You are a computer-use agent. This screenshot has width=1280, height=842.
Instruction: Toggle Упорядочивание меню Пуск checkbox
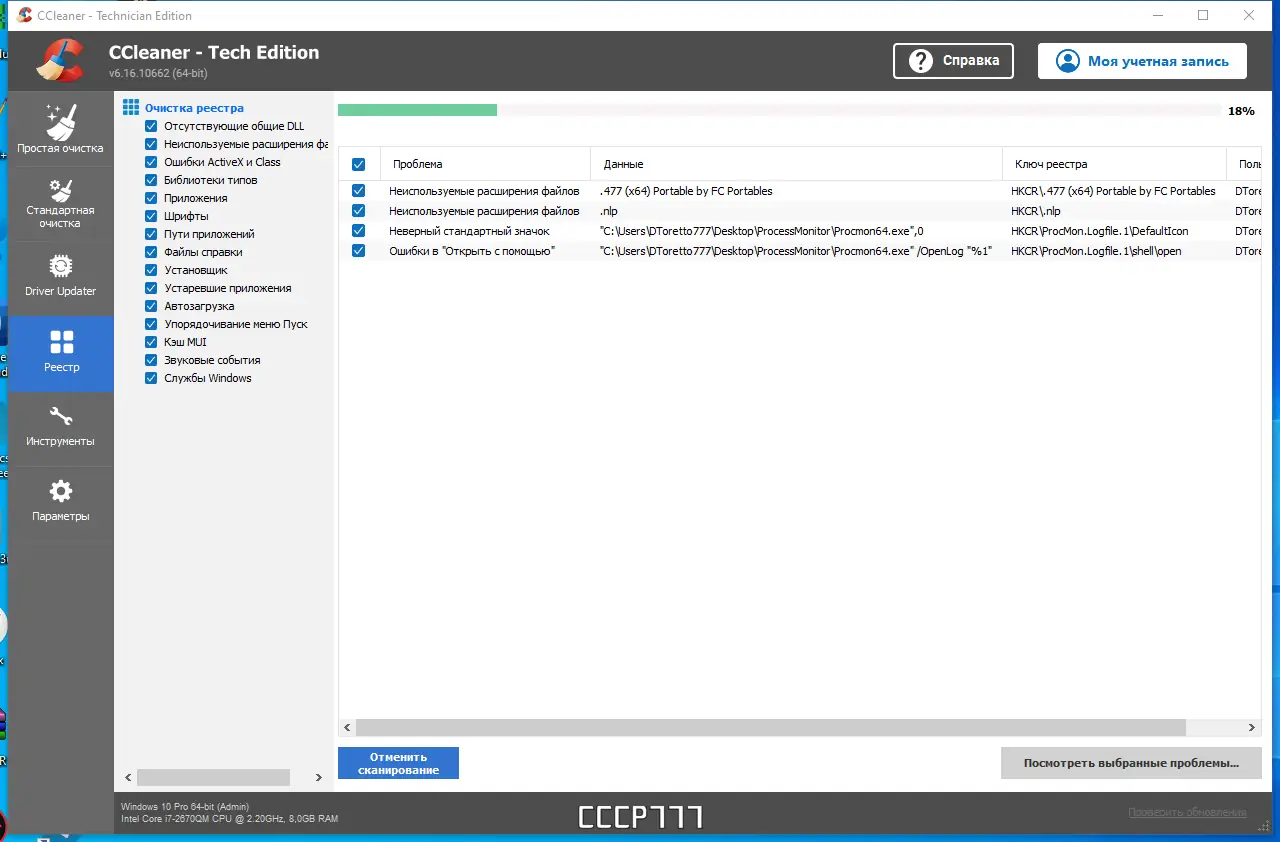(151, 324)
